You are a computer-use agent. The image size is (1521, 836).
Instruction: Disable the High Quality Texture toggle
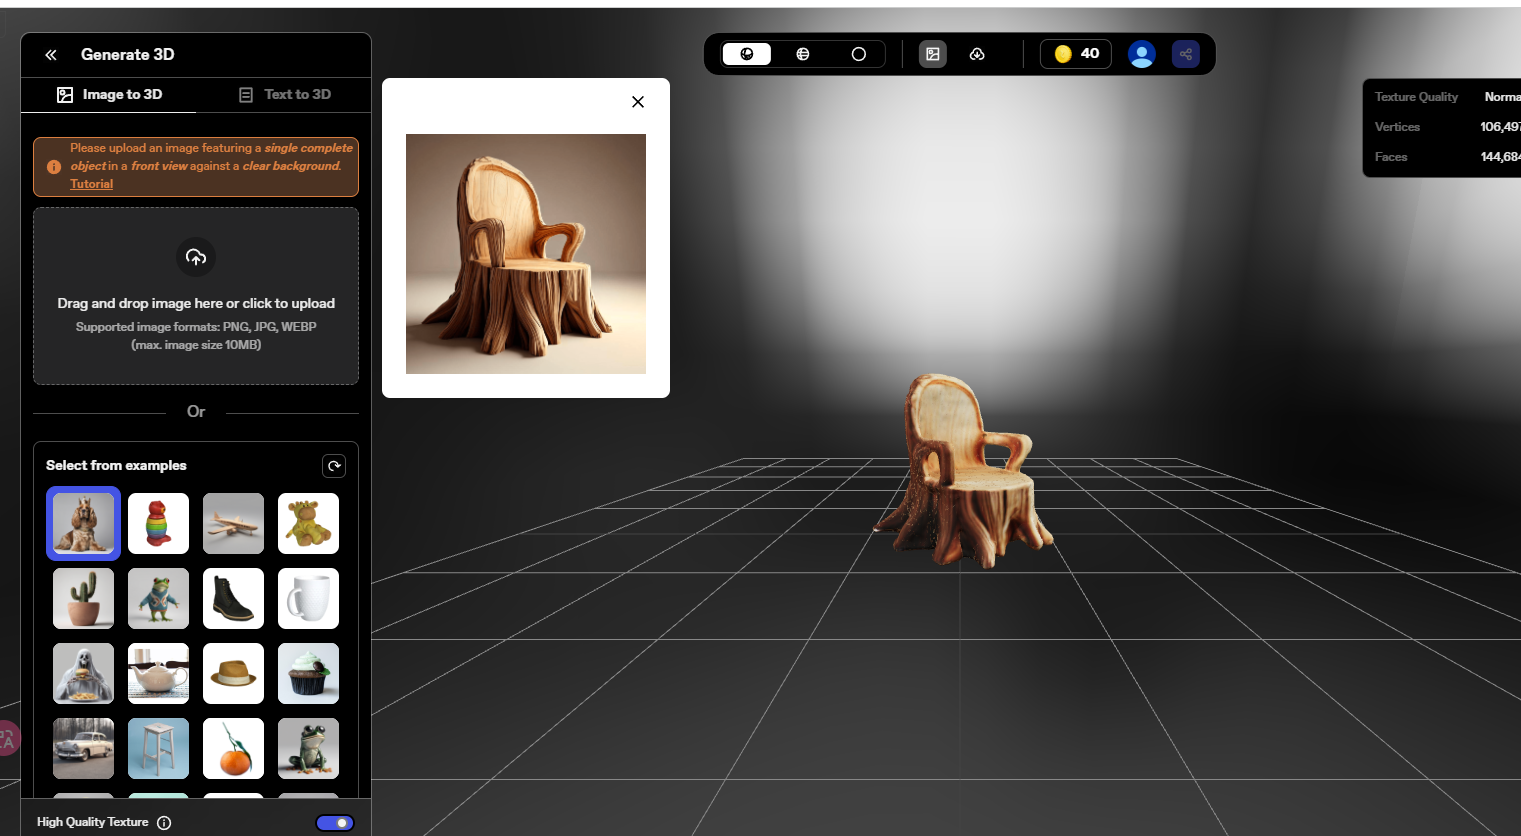pyautogui.click(x=335, y=822)
